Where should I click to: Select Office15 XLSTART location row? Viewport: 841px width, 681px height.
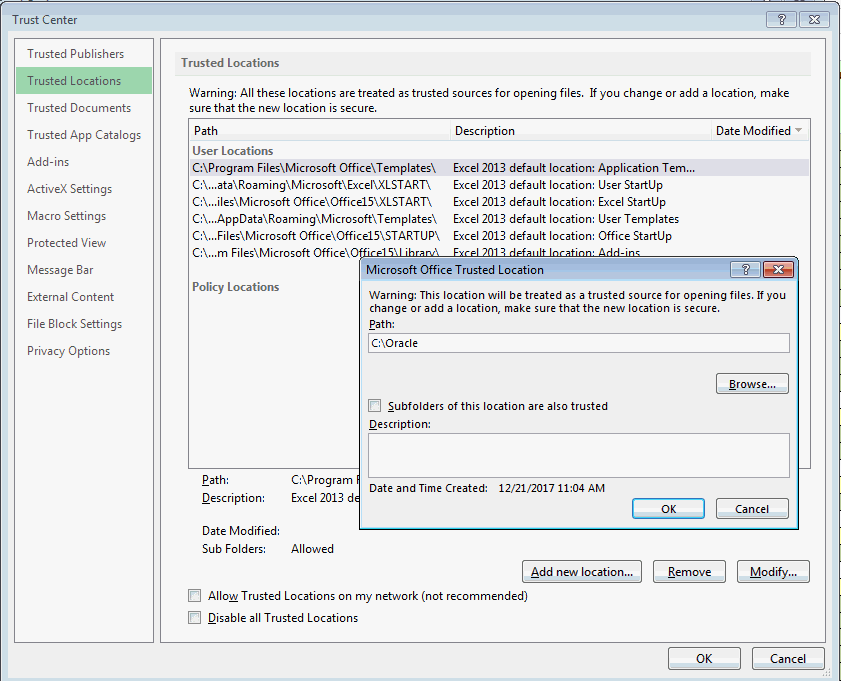pos(499,202)
